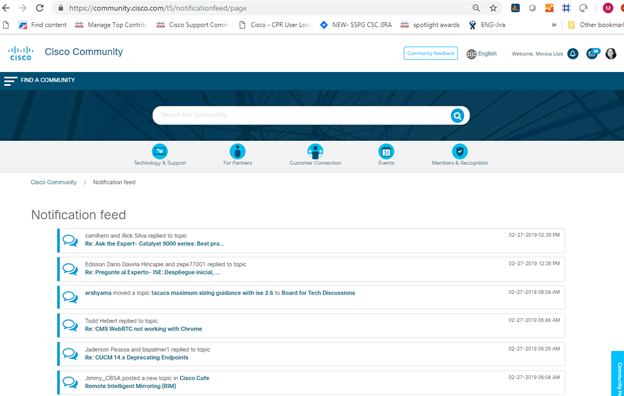Click chat icon of the srshyama moved-topic notification
The image size is (624, 396).
(70, 297)
